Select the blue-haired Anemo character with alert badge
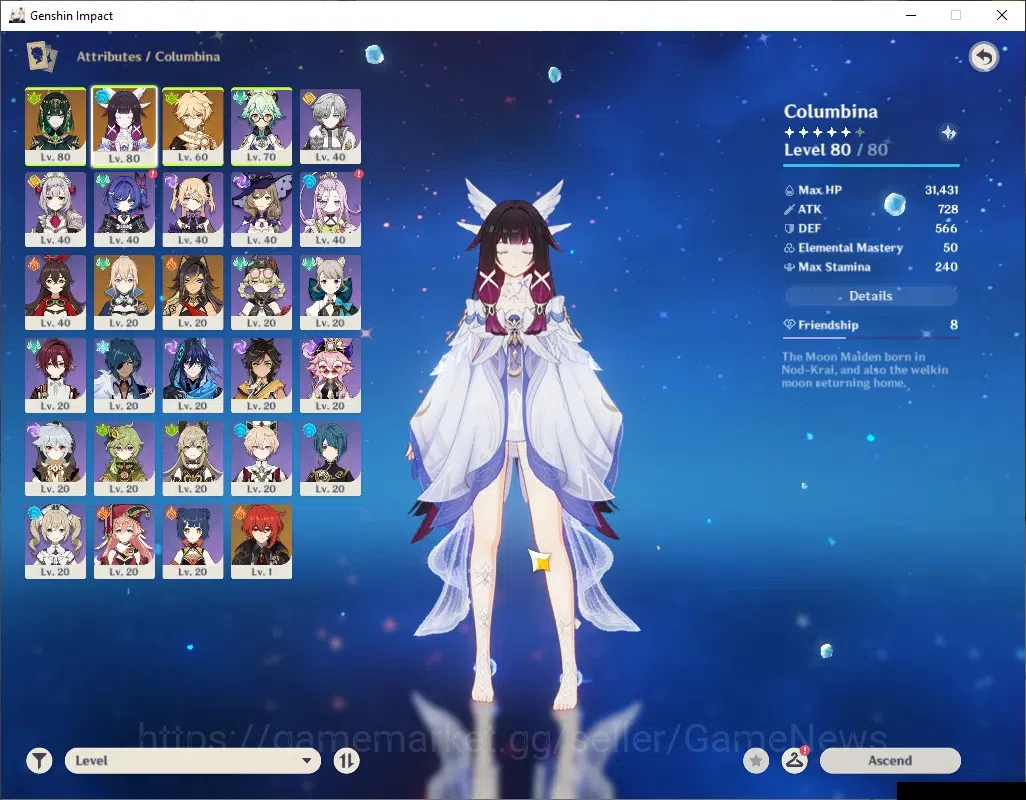Viewport: 1026px width, 800px height. 124,209
